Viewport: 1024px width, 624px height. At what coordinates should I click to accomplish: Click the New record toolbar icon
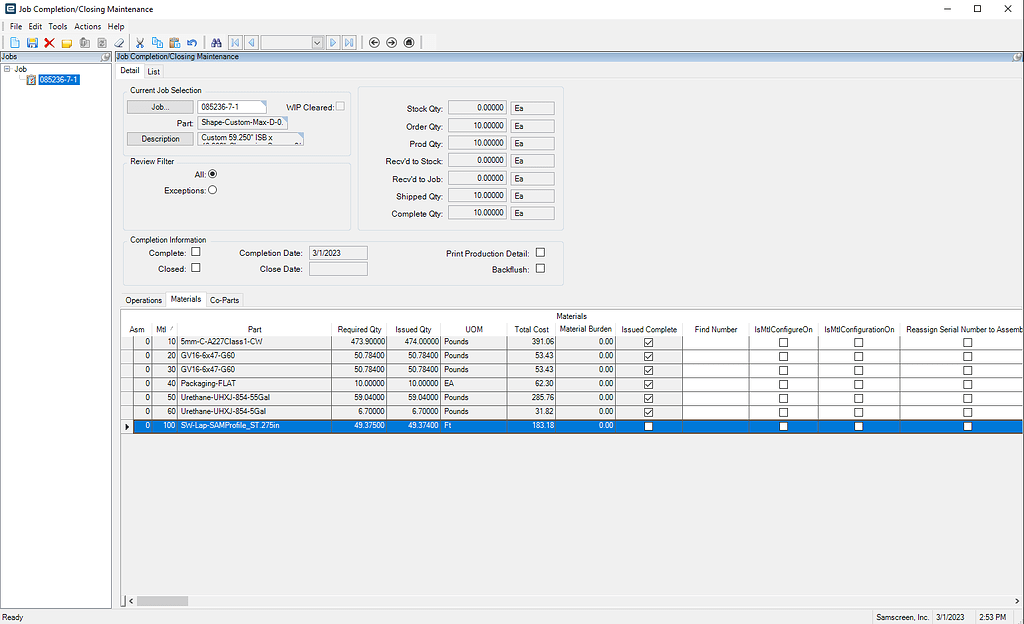(15, 42)
